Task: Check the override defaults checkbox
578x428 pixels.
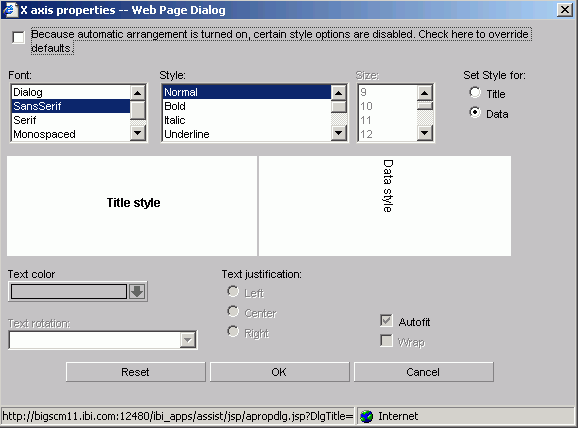Action: 18,38
